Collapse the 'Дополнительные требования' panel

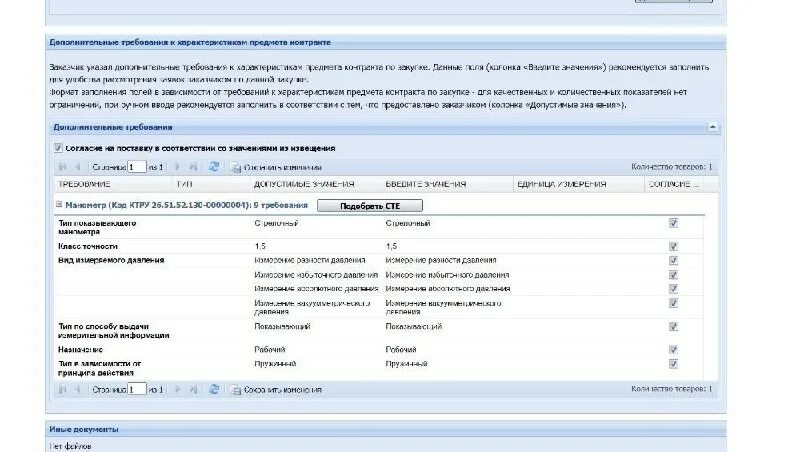712,127
